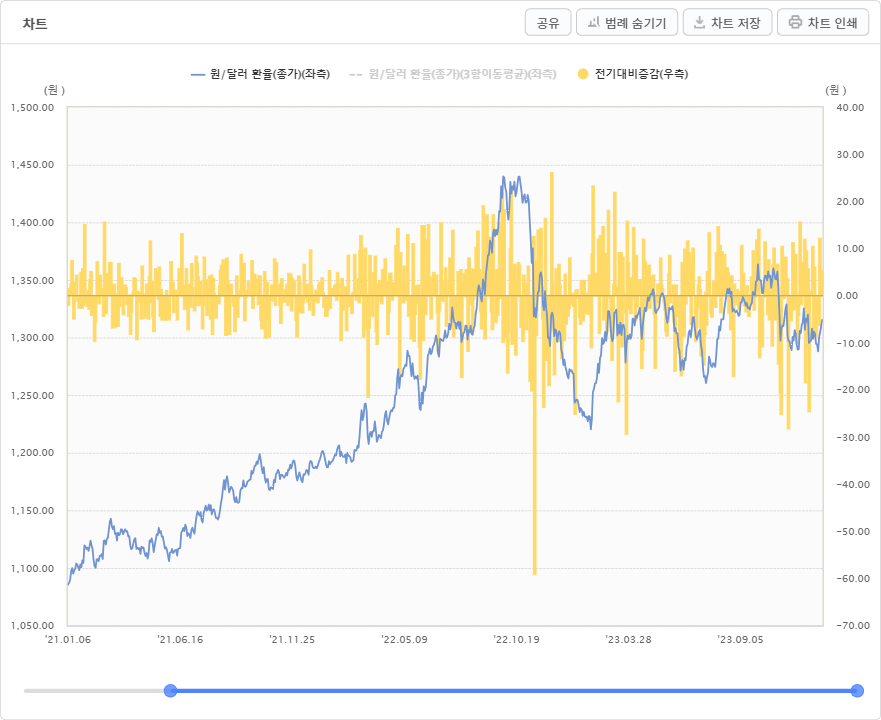
Task: Click the 1,500.00 left axis label
Action: tap(32, 107)
